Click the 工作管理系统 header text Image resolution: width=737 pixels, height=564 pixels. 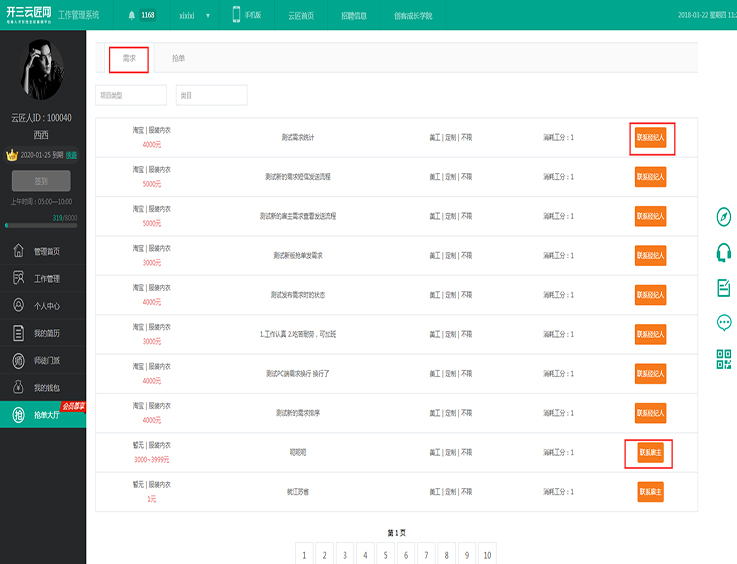point(78,15)
